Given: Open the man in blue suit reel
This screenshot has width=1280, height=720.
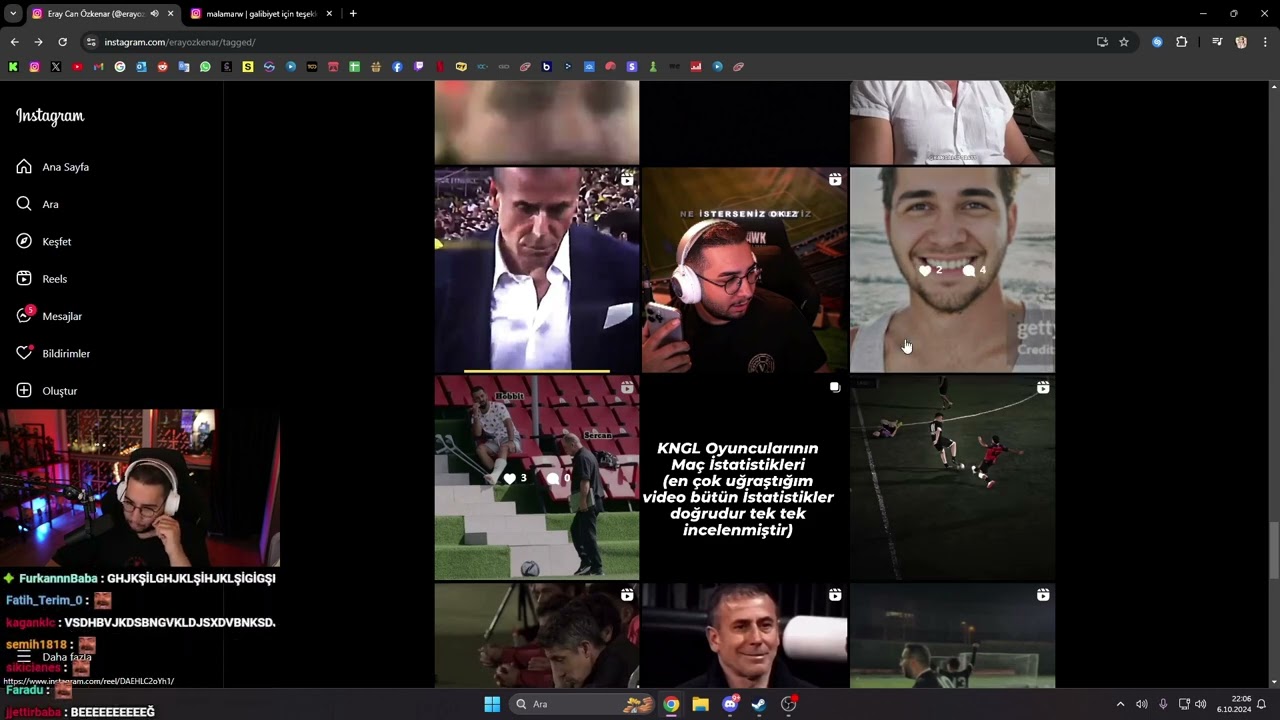Looking at the screenshot, I should (537, 270).
